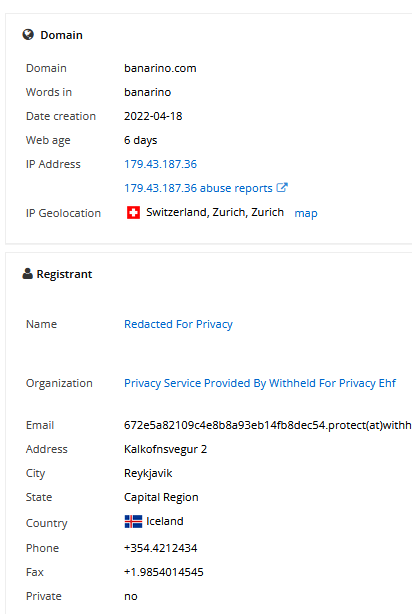Click the Registrant section heading
Image resolution: width=412 pixels, height=614 pixels.
[64, 274]
